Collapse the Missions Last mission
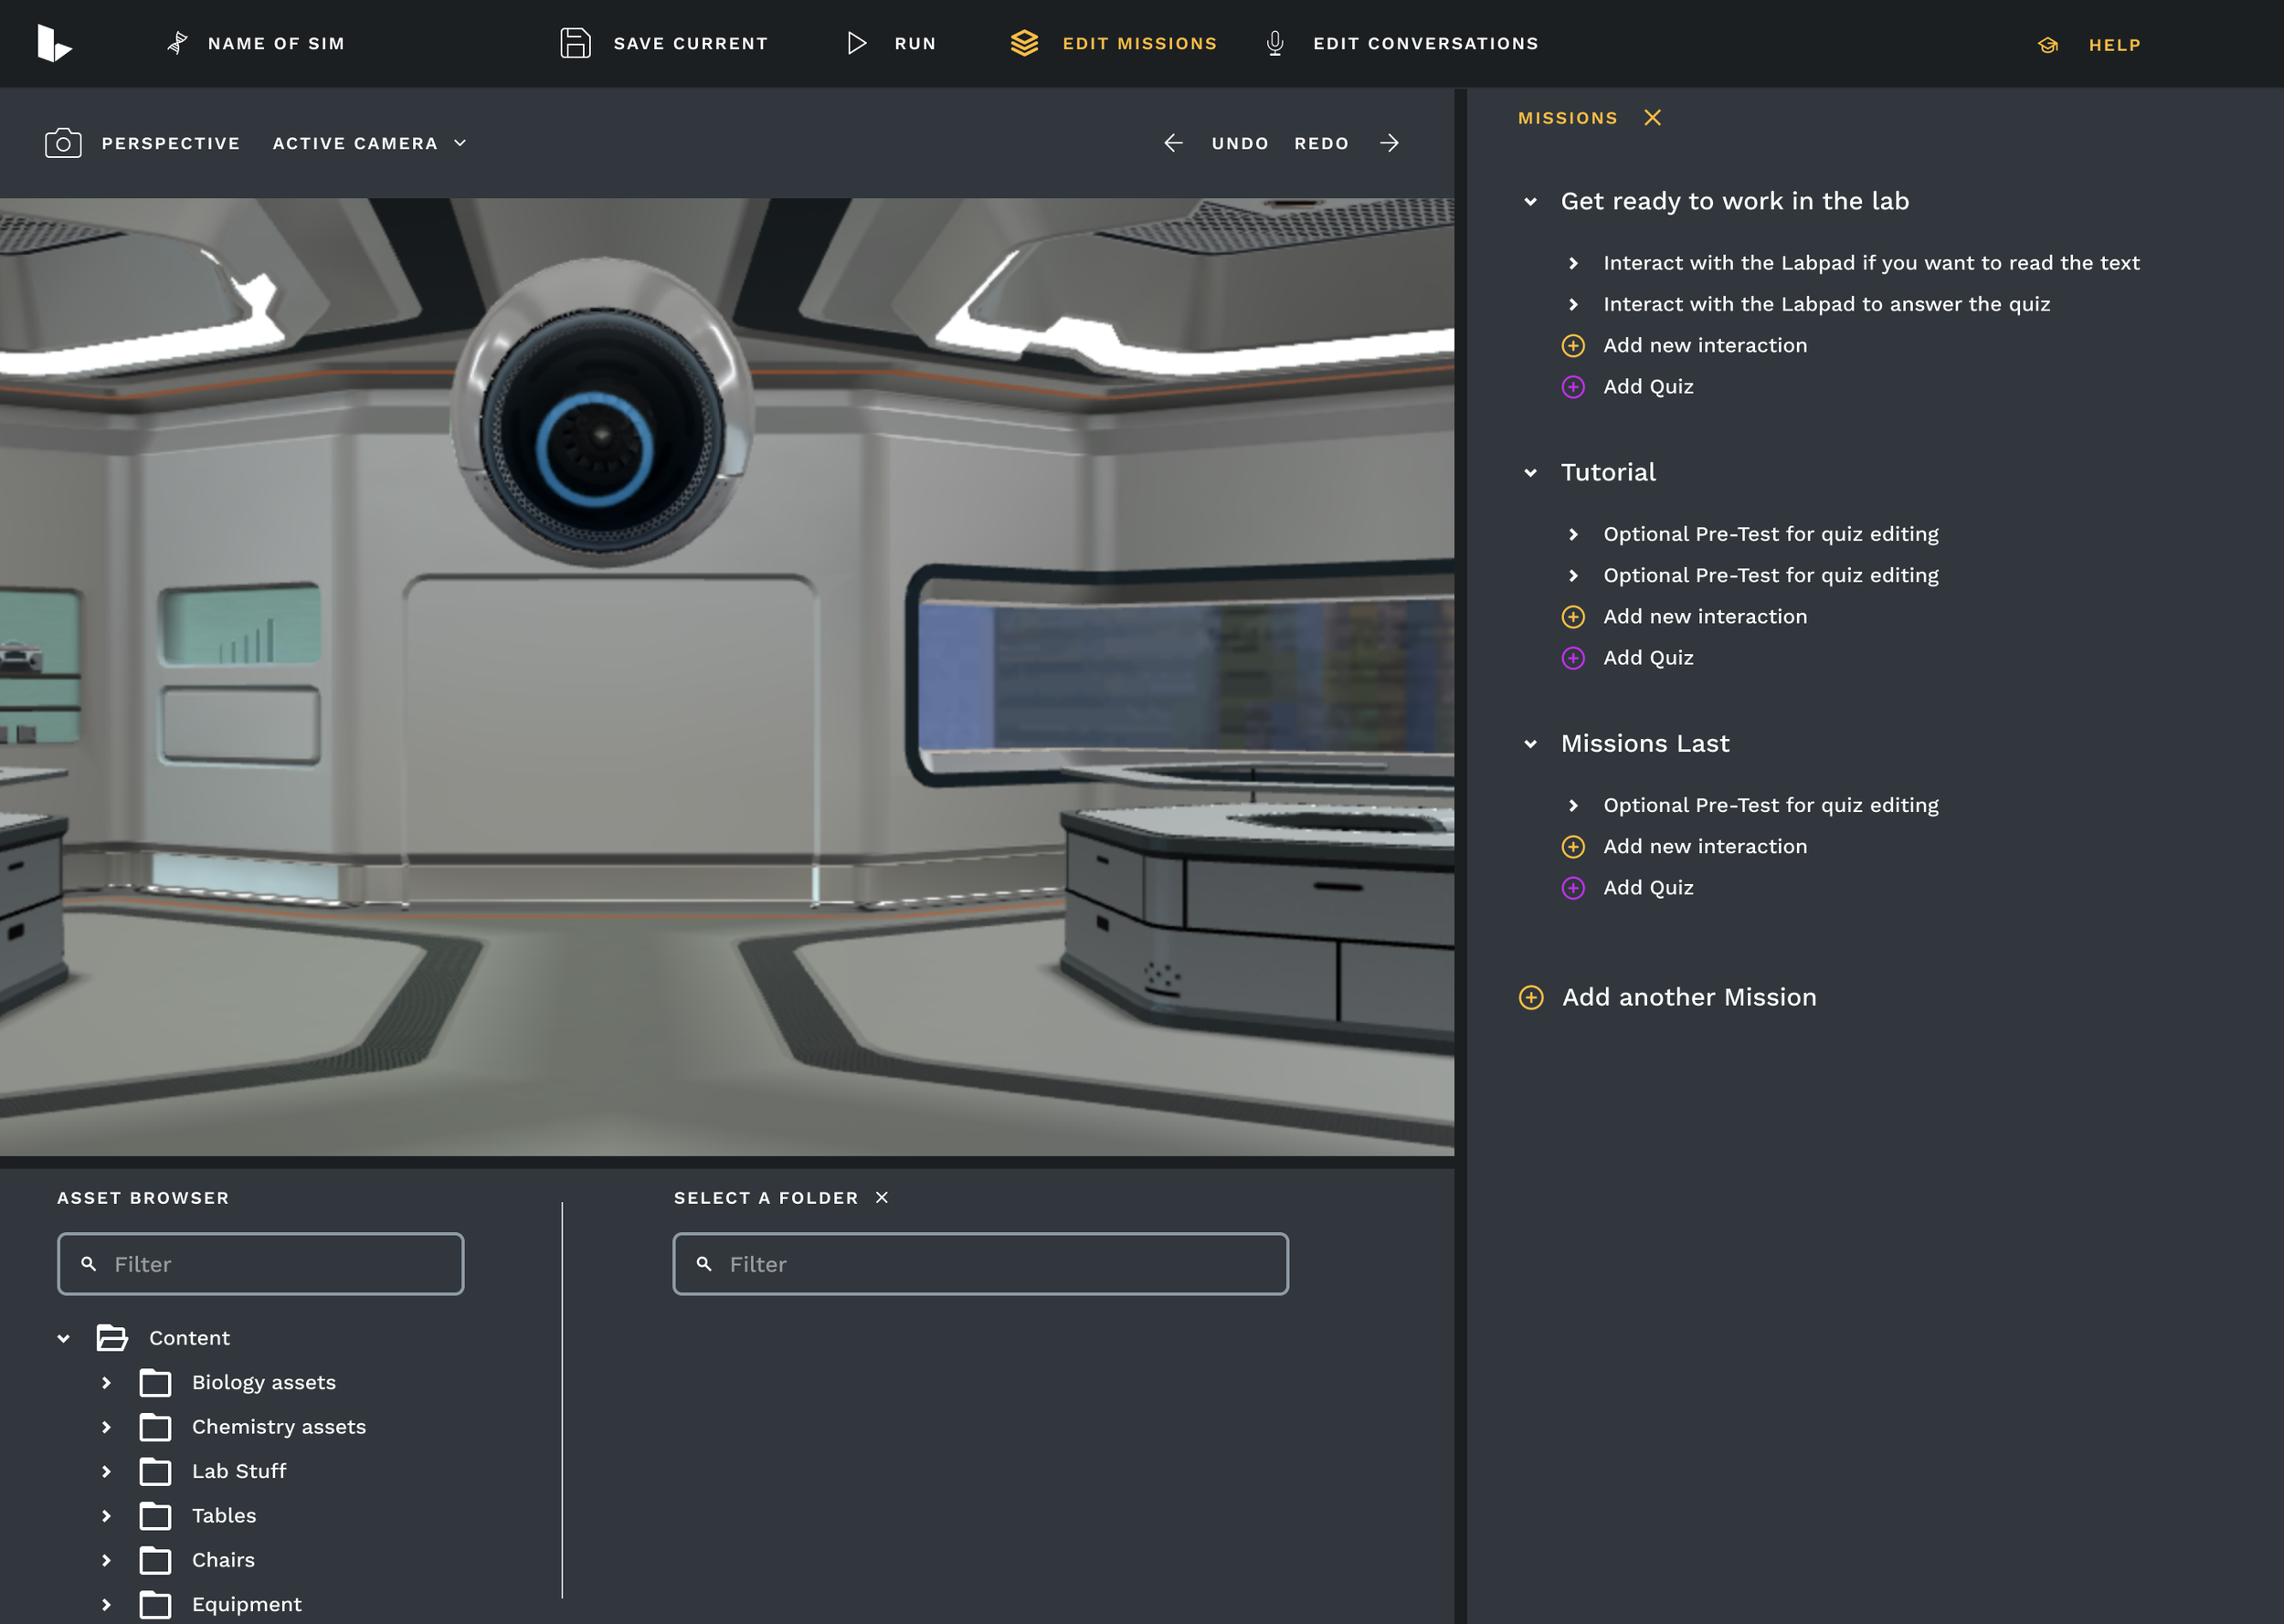 click(1530, 744)
